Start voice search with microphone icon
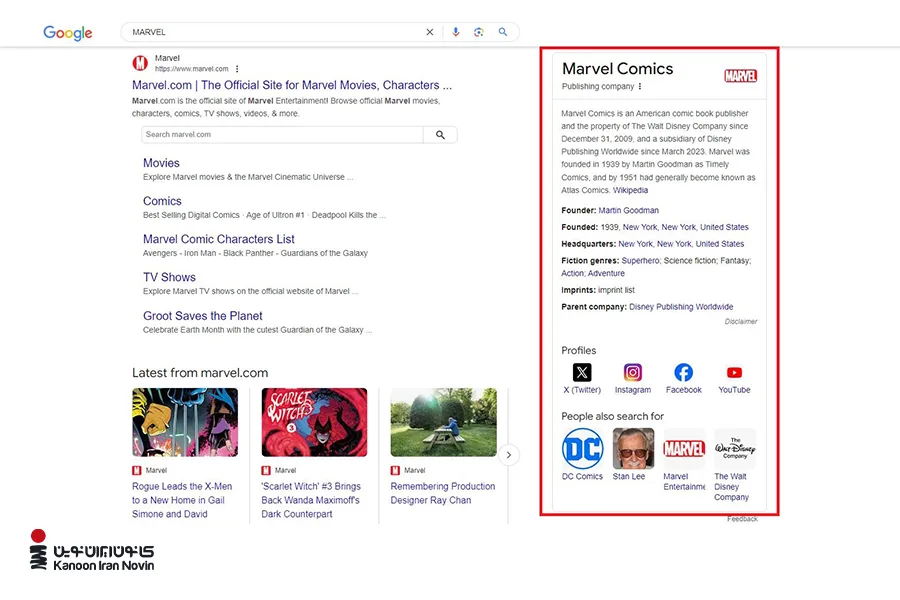This screenshot has height=600, width=900. point(456,32)
